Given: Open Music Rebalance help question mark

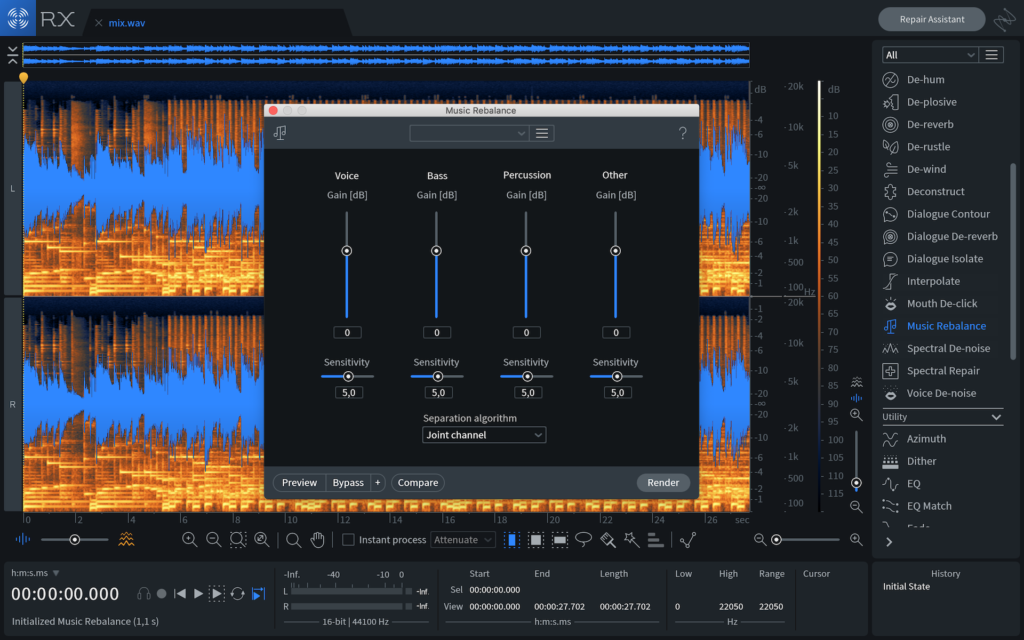Looking at the screenshot, I should [x=683, y=133].
